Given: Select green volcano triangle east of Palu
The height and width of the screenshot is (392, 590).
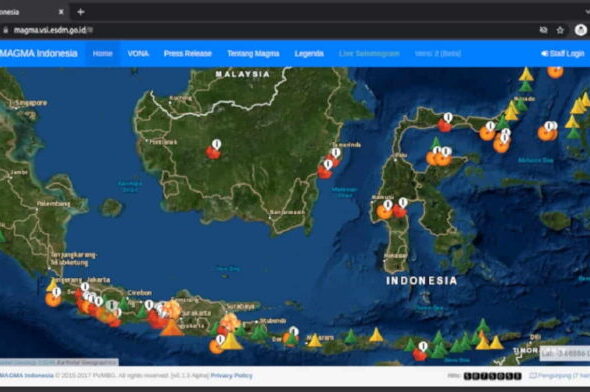Looking at the screenshot, I should click(436, 143).
